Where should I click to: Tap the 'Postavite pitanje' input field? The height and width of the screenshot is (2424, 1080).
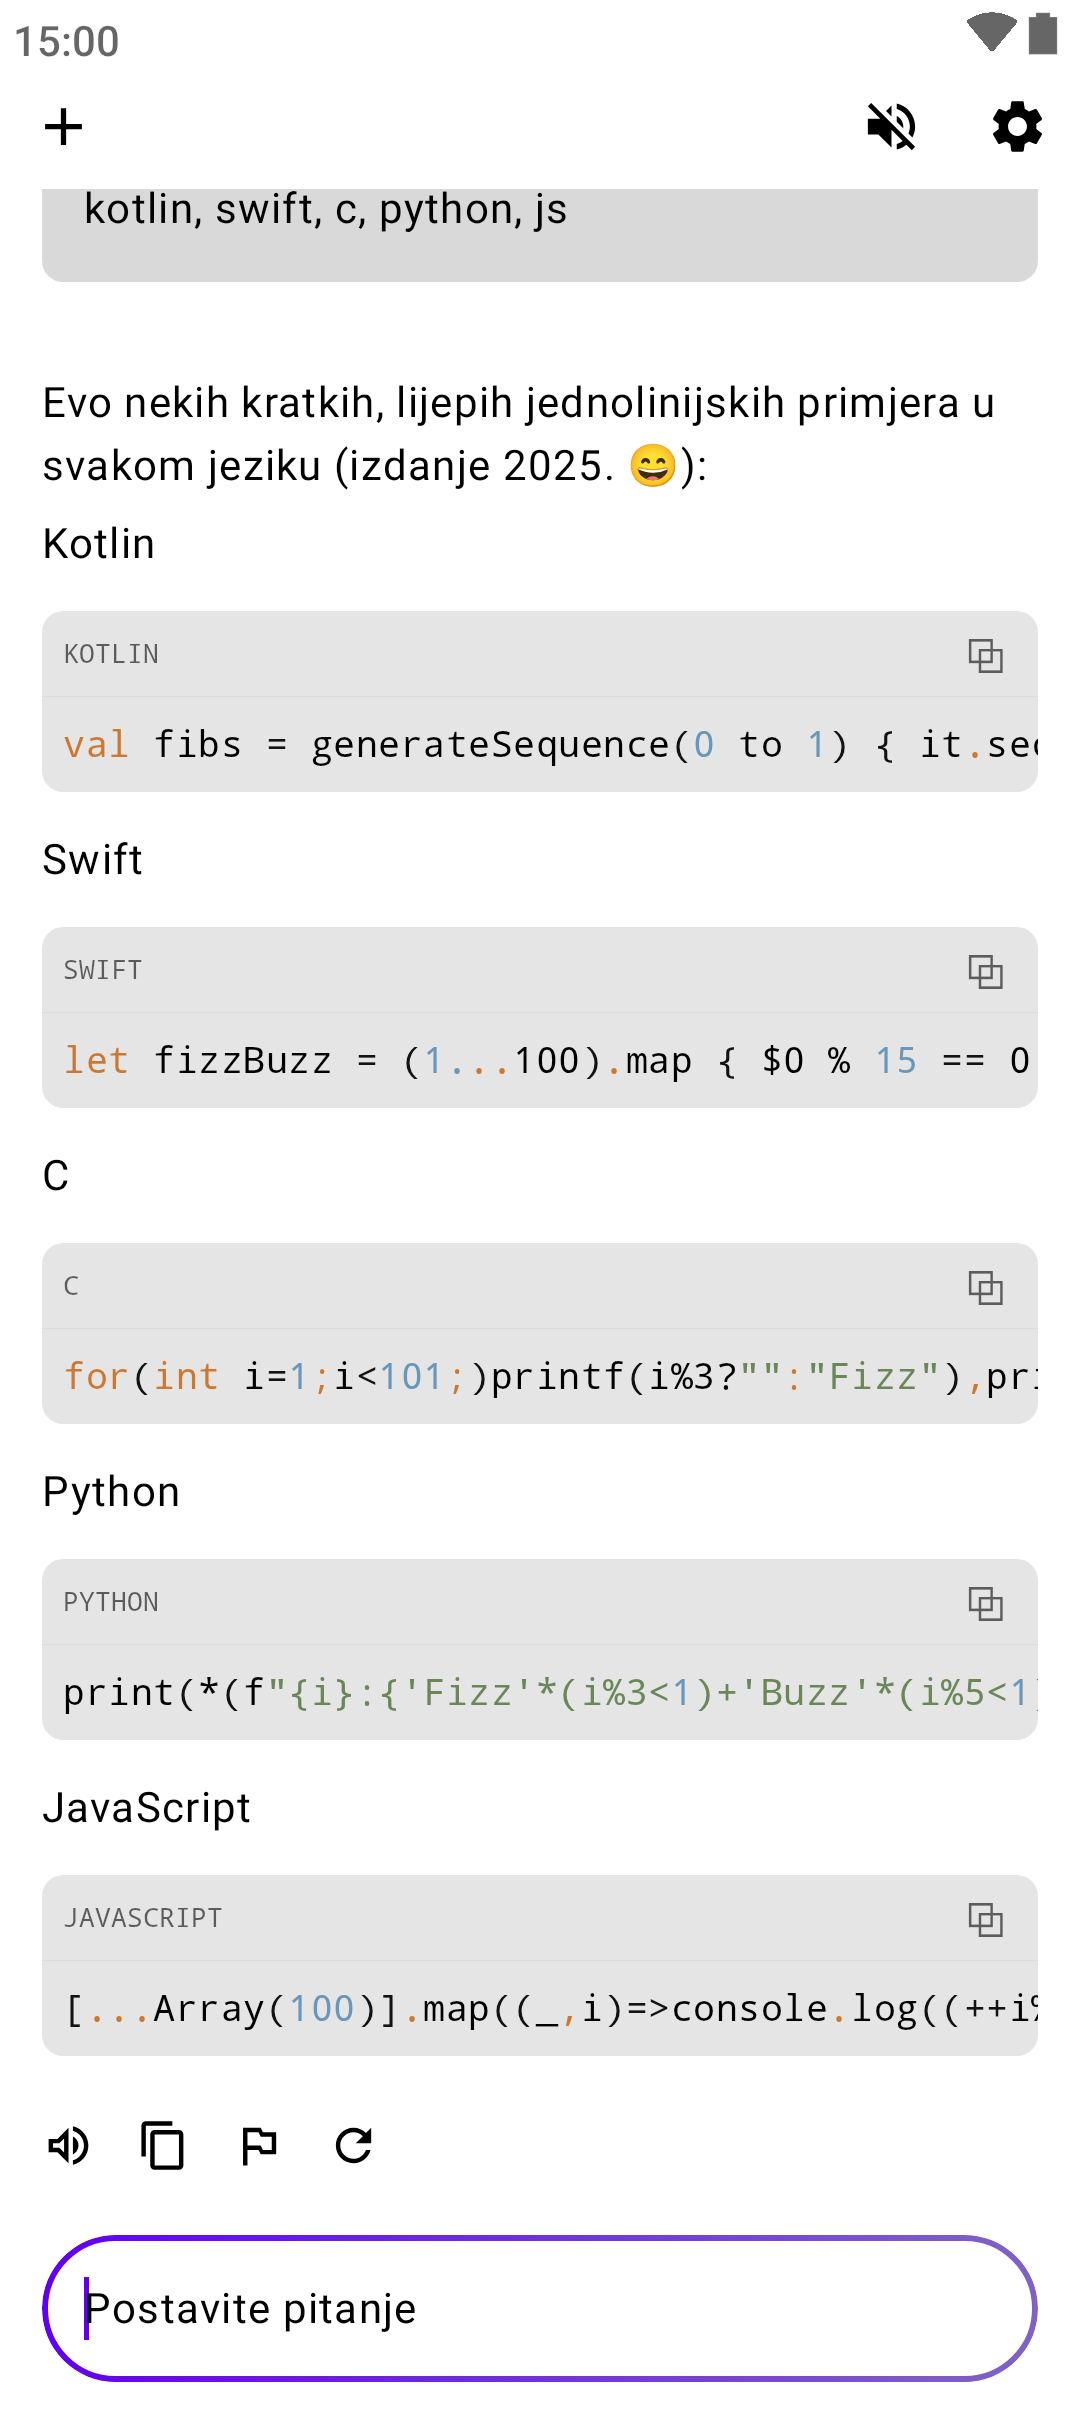pyautogui.click(x=540, y=2308)
